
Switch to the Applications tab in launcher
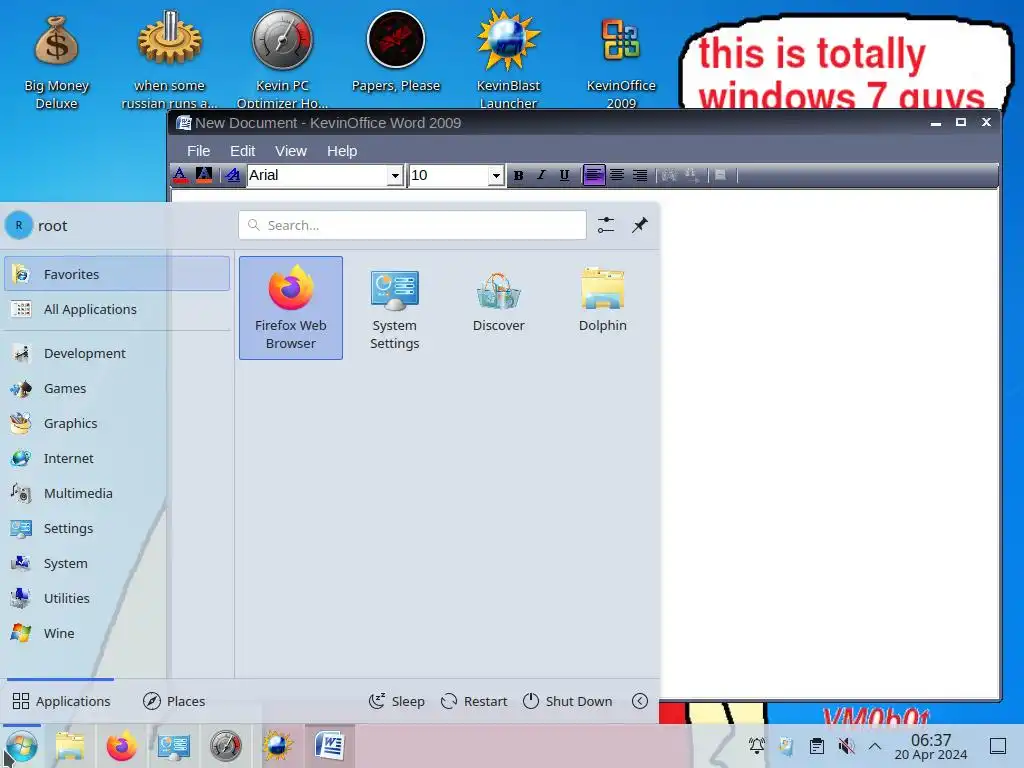[x=61, y=701]
